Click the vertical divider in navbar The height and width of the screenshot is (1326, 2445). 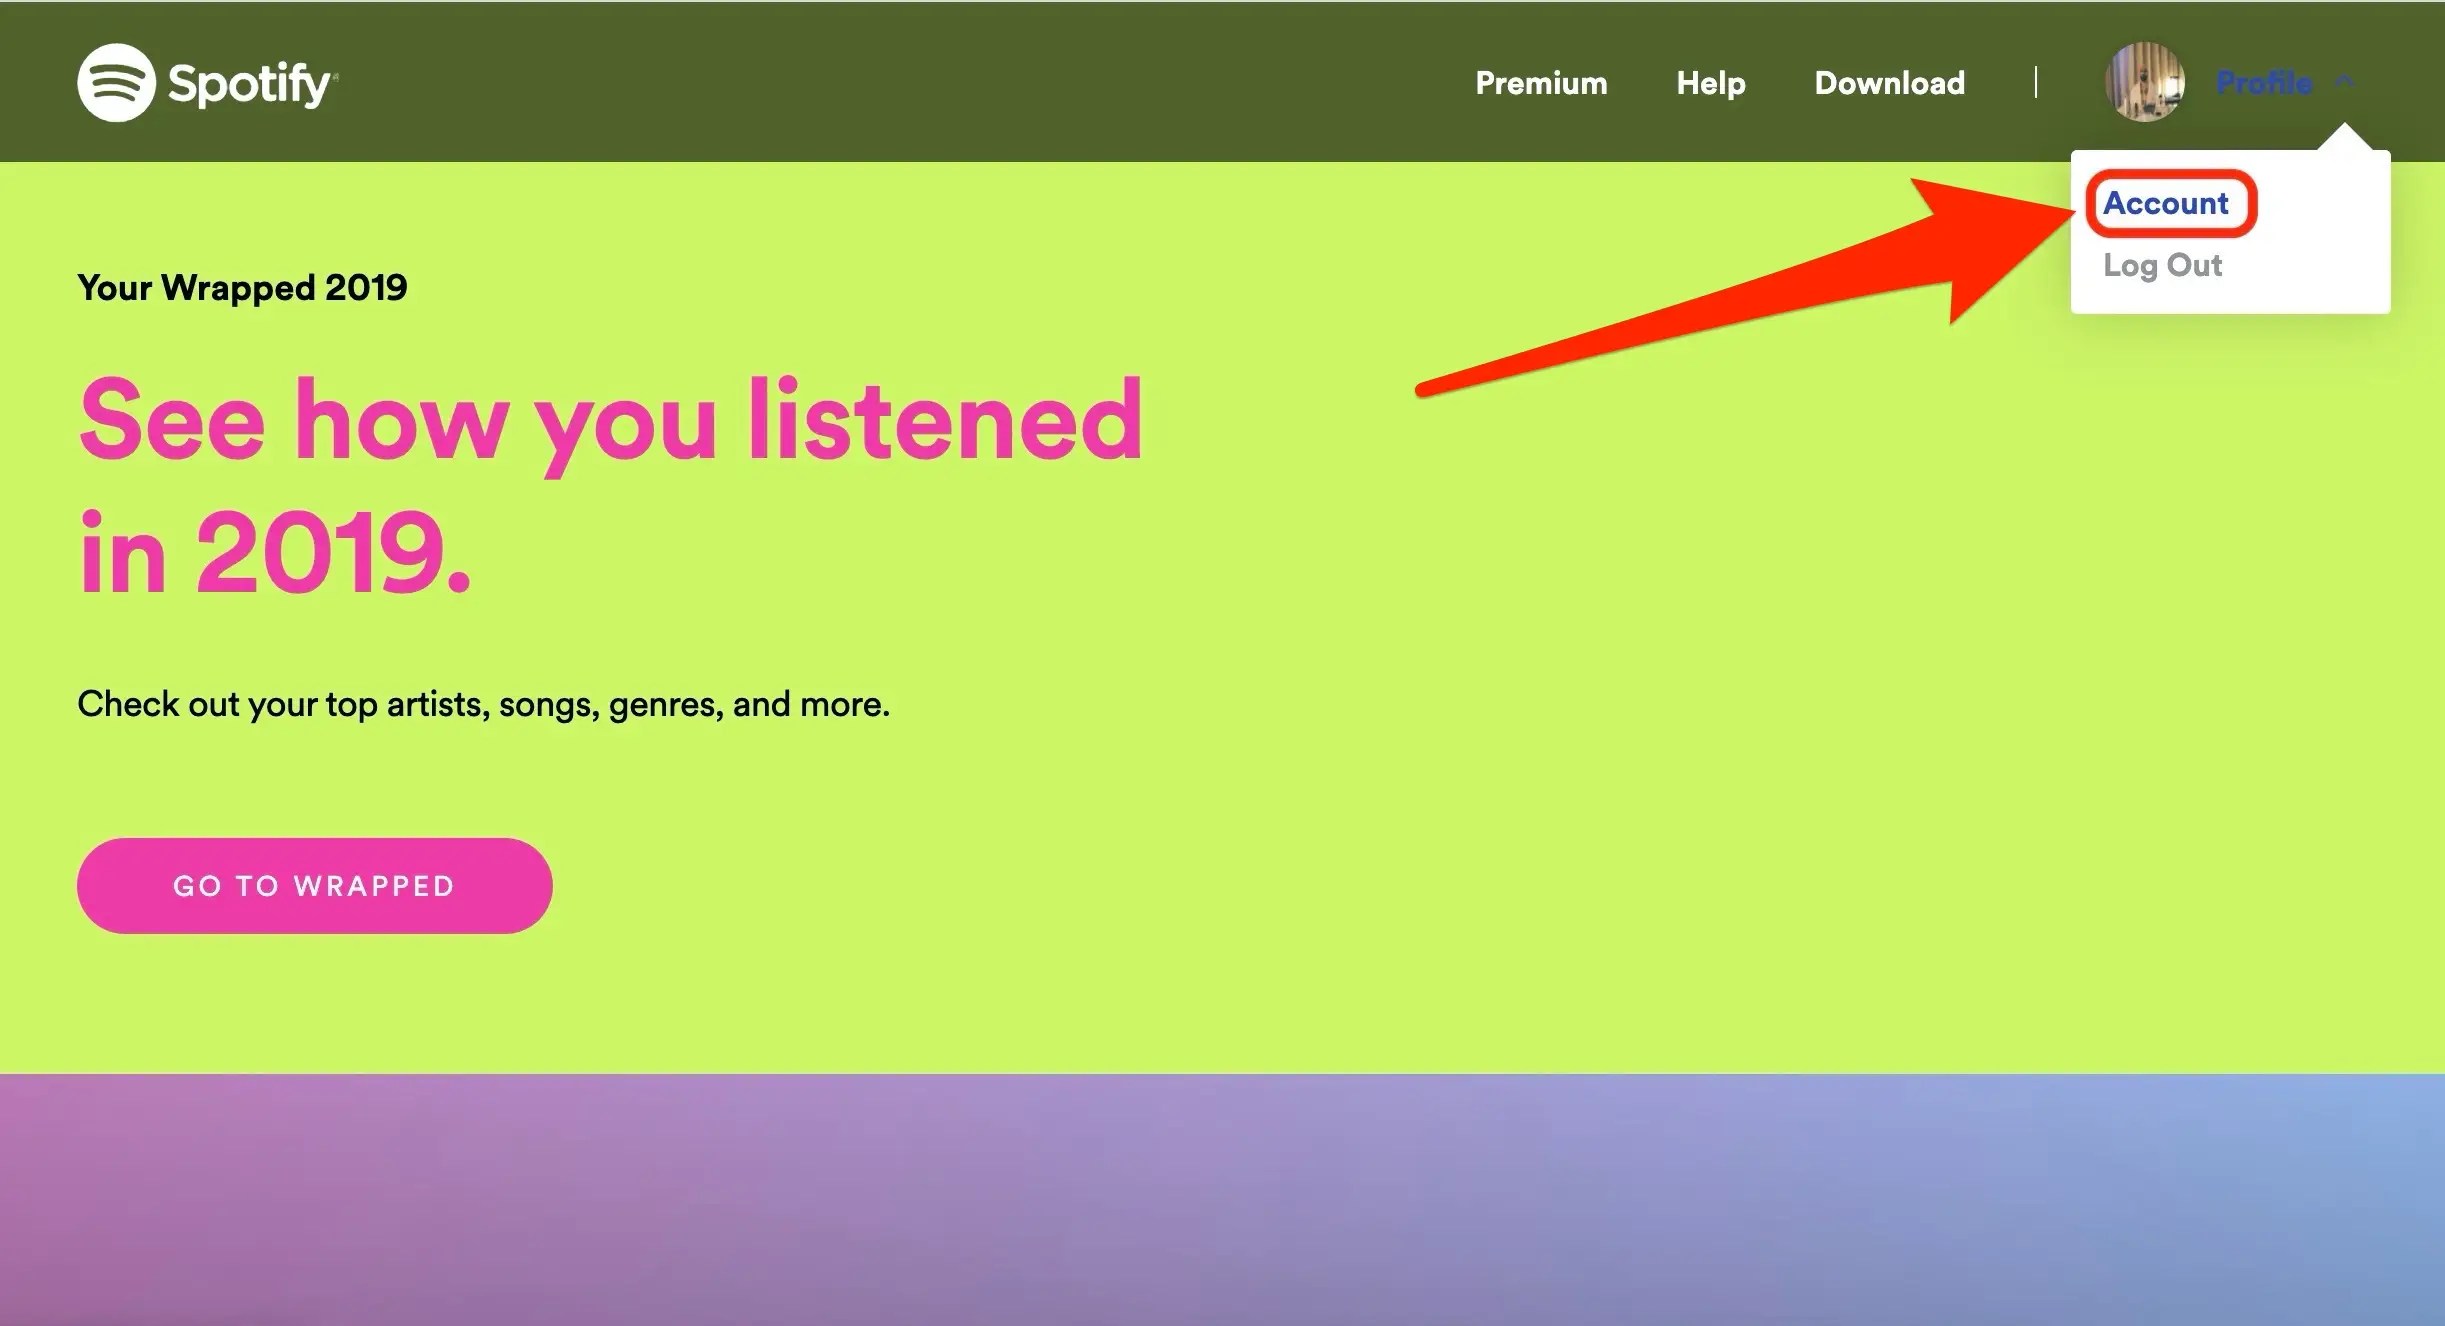coord(2035,82)
